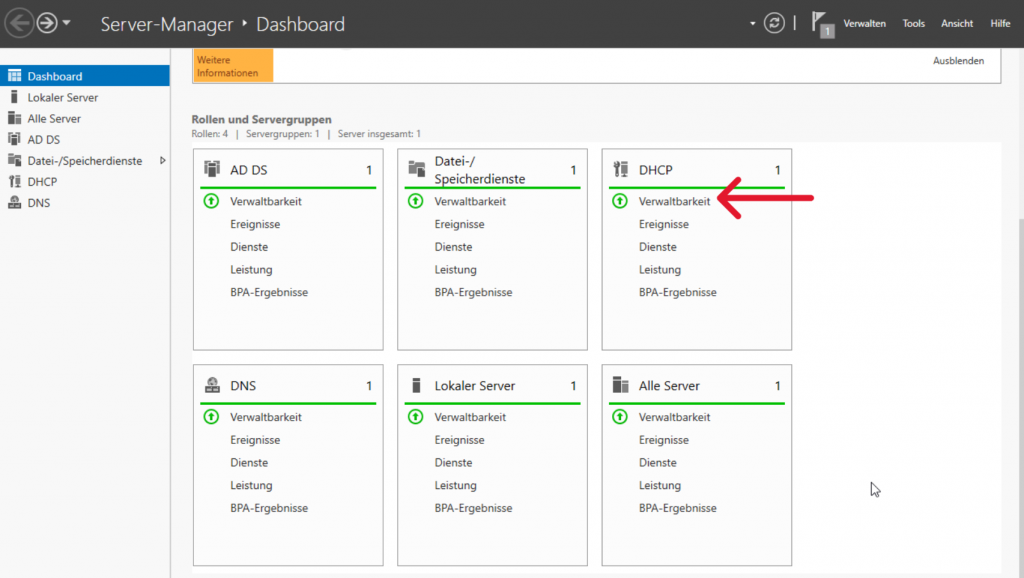Click the Alle Server tile icon
Image resolution: width=1024 pixels, height=578 pixels.
tap(620, 386)
